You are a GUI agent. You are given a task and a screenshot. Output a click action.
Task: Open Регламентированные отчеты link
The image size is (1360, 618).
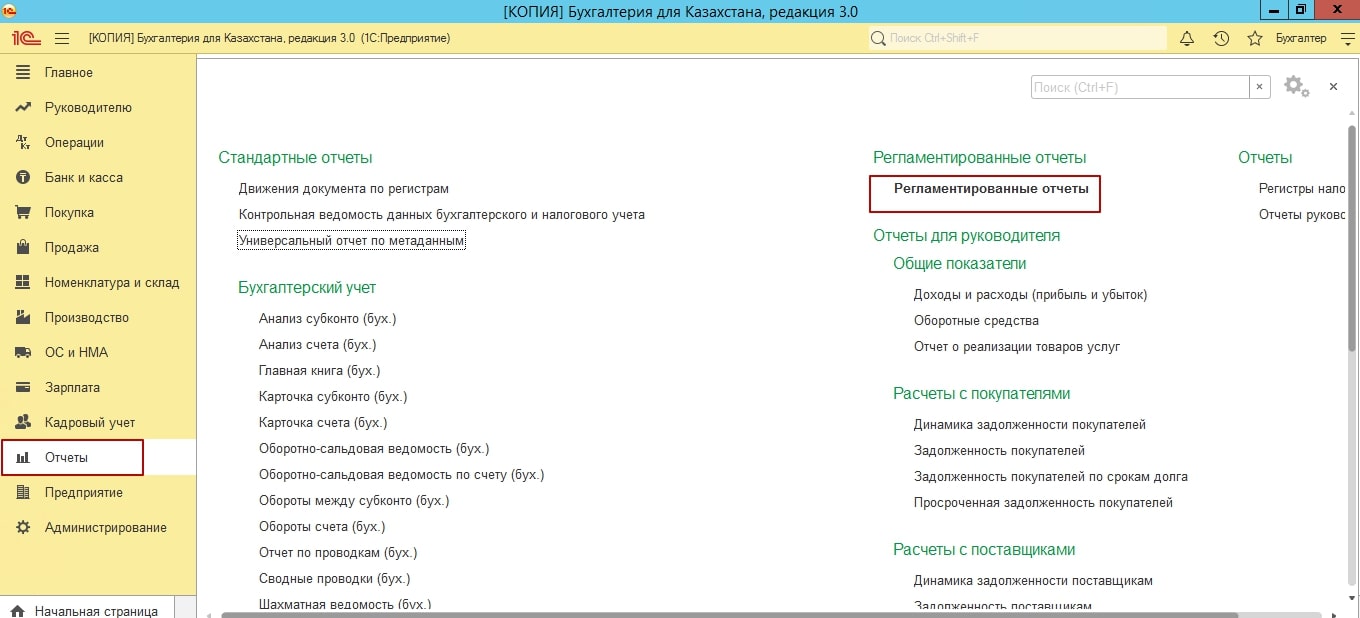pos(990,189)
